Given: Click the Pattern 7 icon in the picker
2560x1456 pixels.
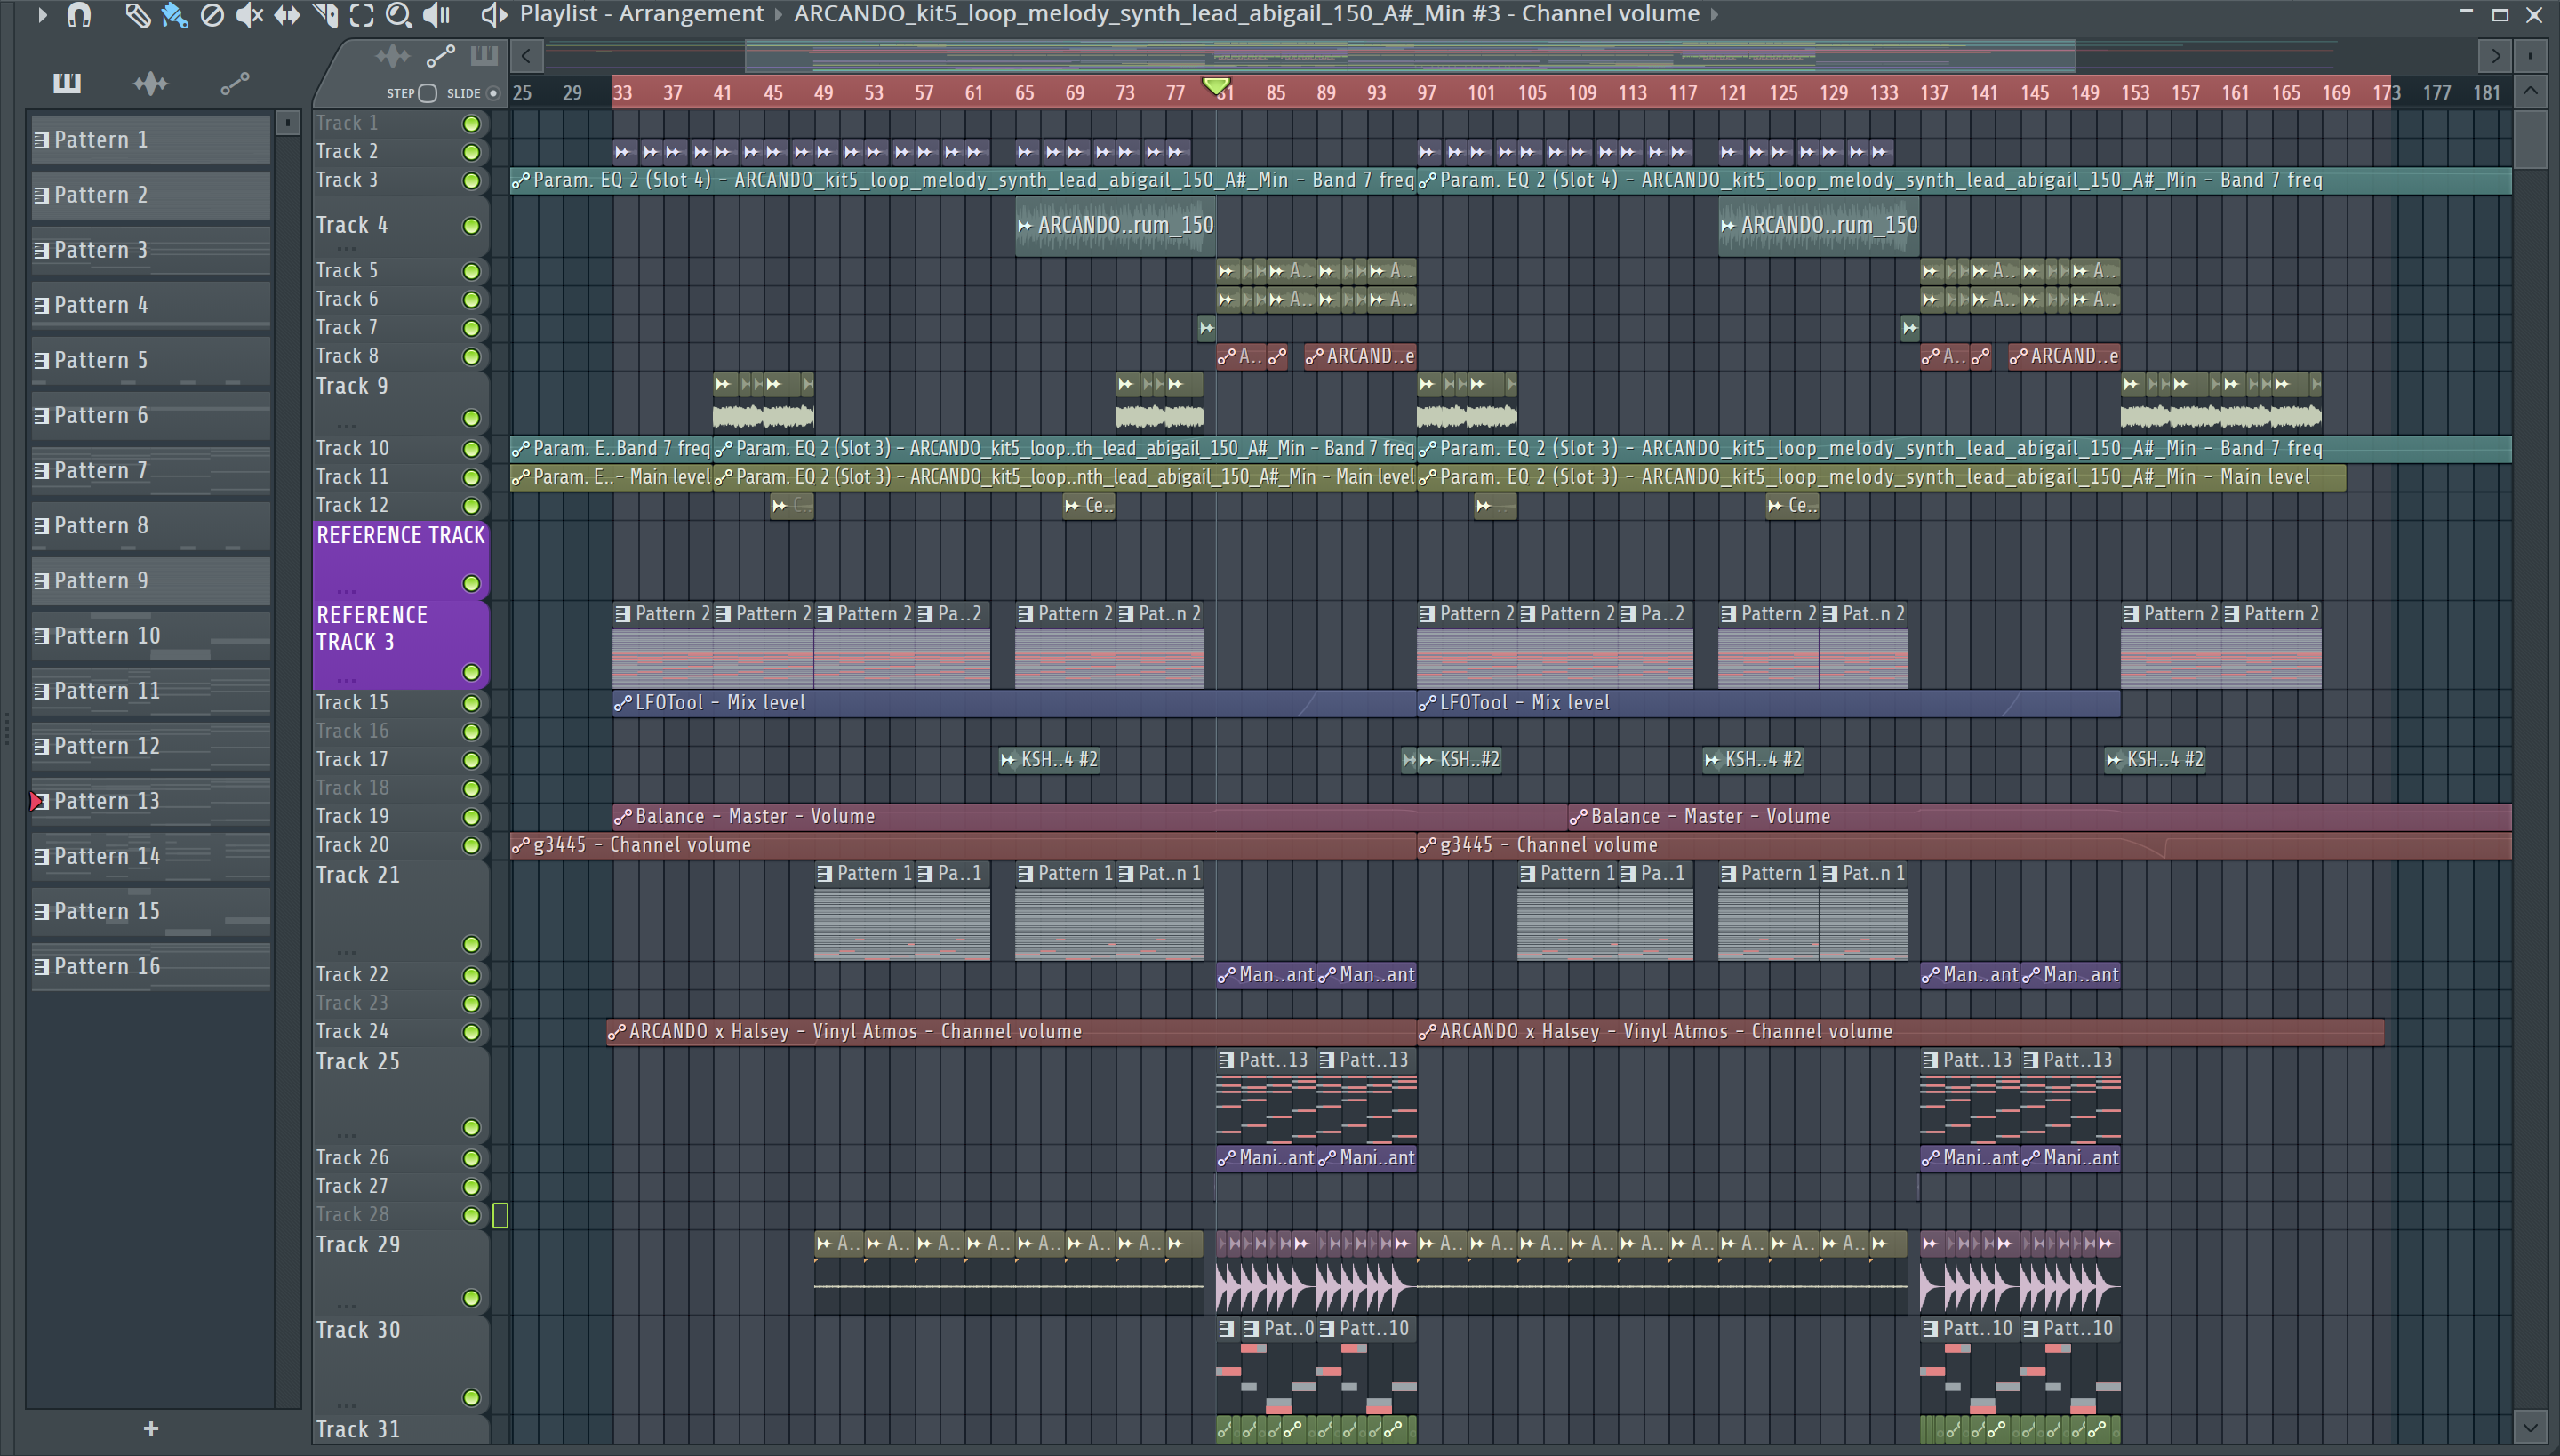Looking at the screenshot, I should click(x=41, y=472).
